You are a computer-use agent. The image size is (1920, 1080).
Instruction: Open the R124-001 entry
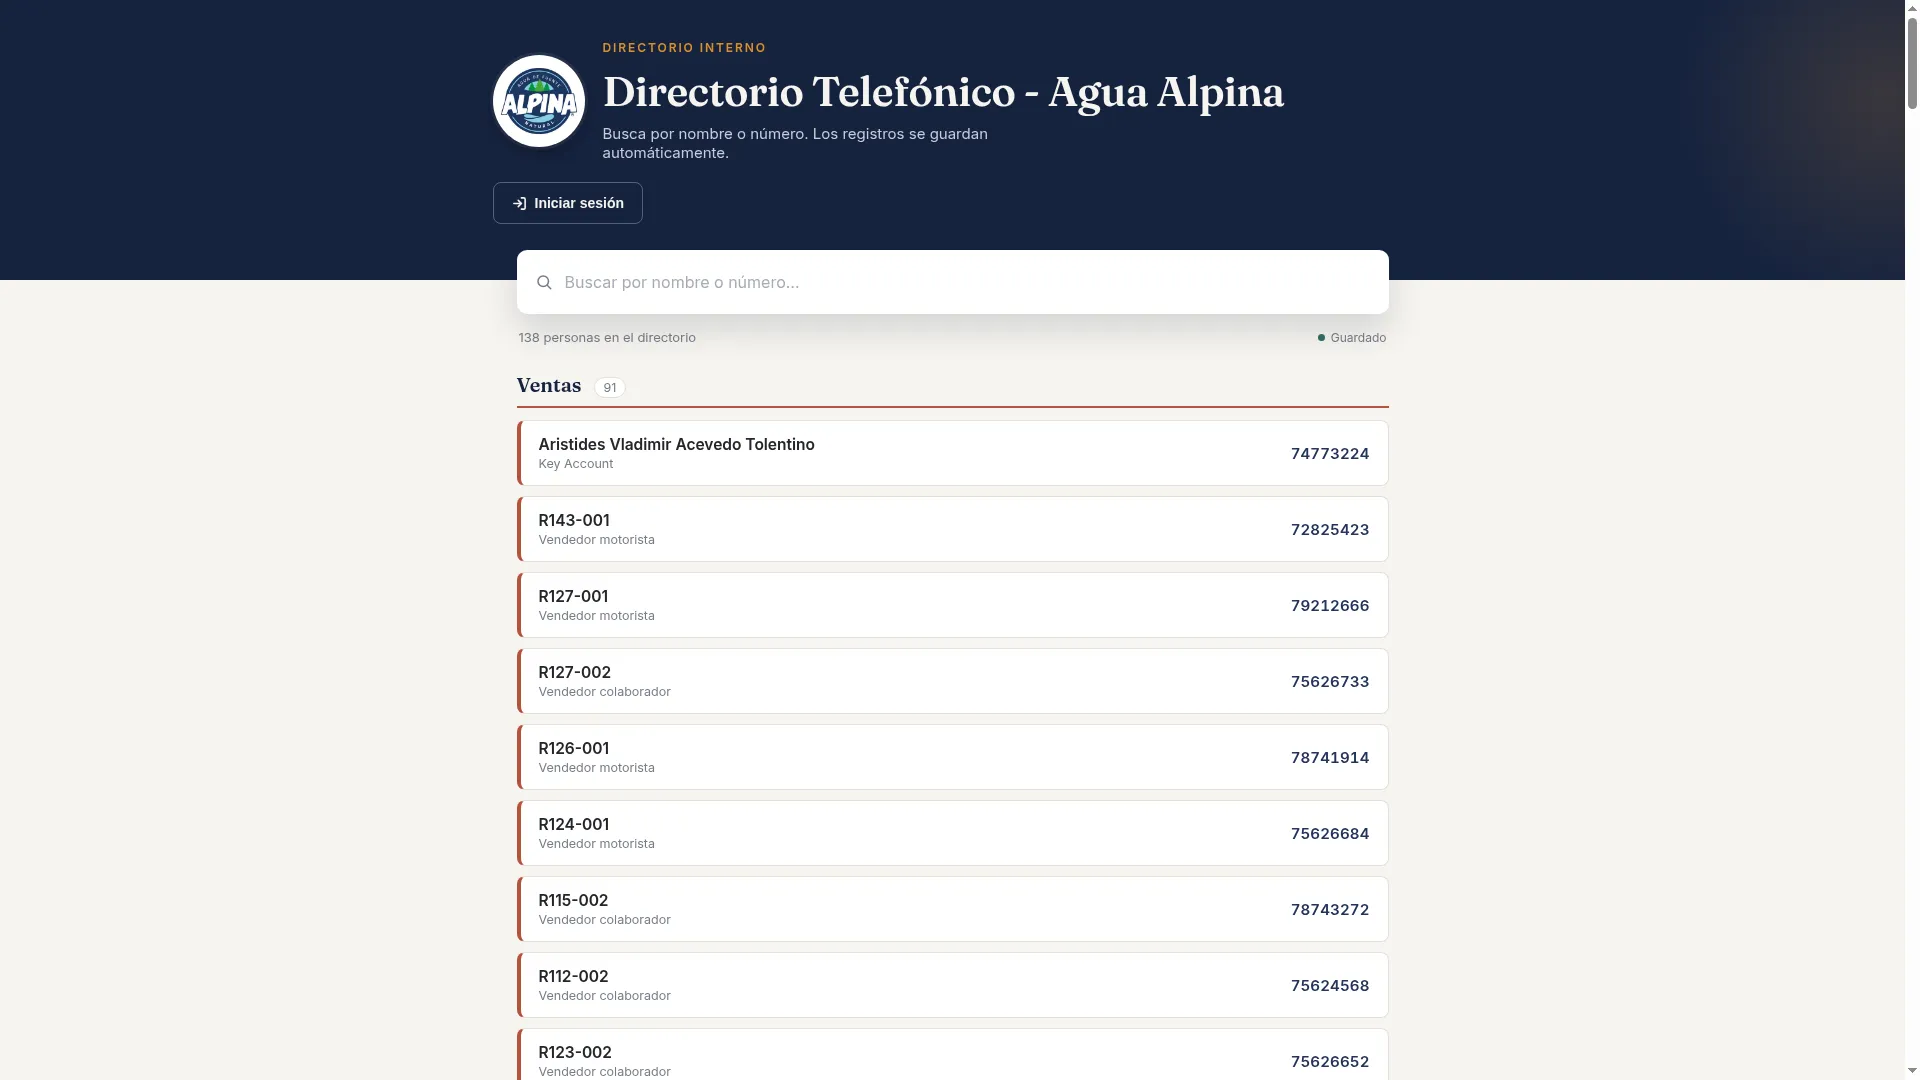952,833
